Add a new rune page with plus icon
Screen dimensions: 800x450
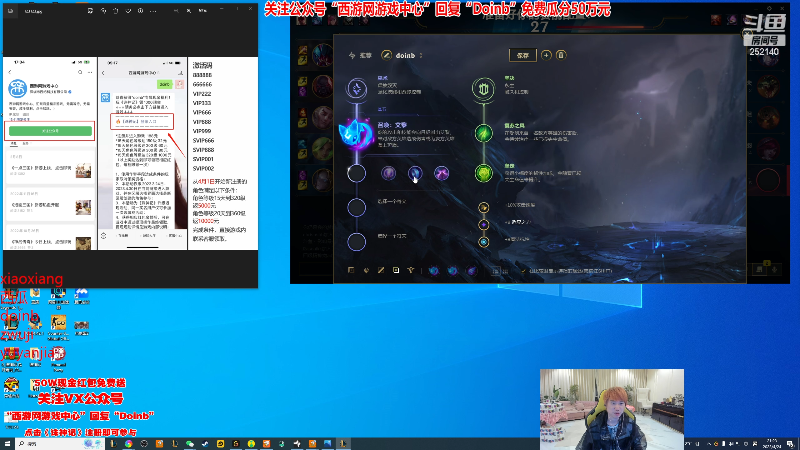tap(546, 55)
